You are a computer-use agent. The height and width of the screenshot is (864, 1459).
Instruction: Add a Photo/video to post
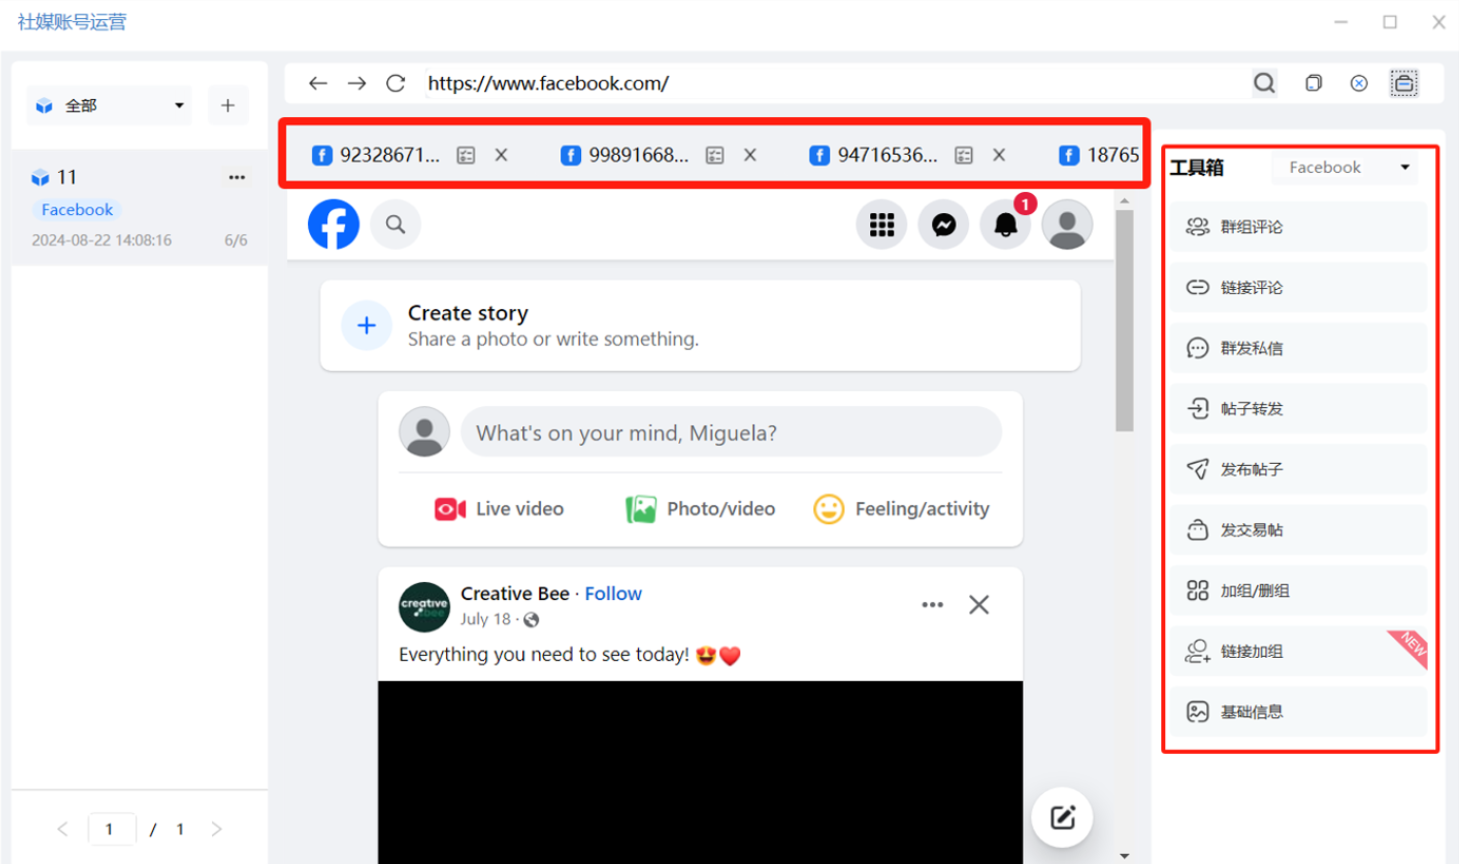[x=700, y=509]
